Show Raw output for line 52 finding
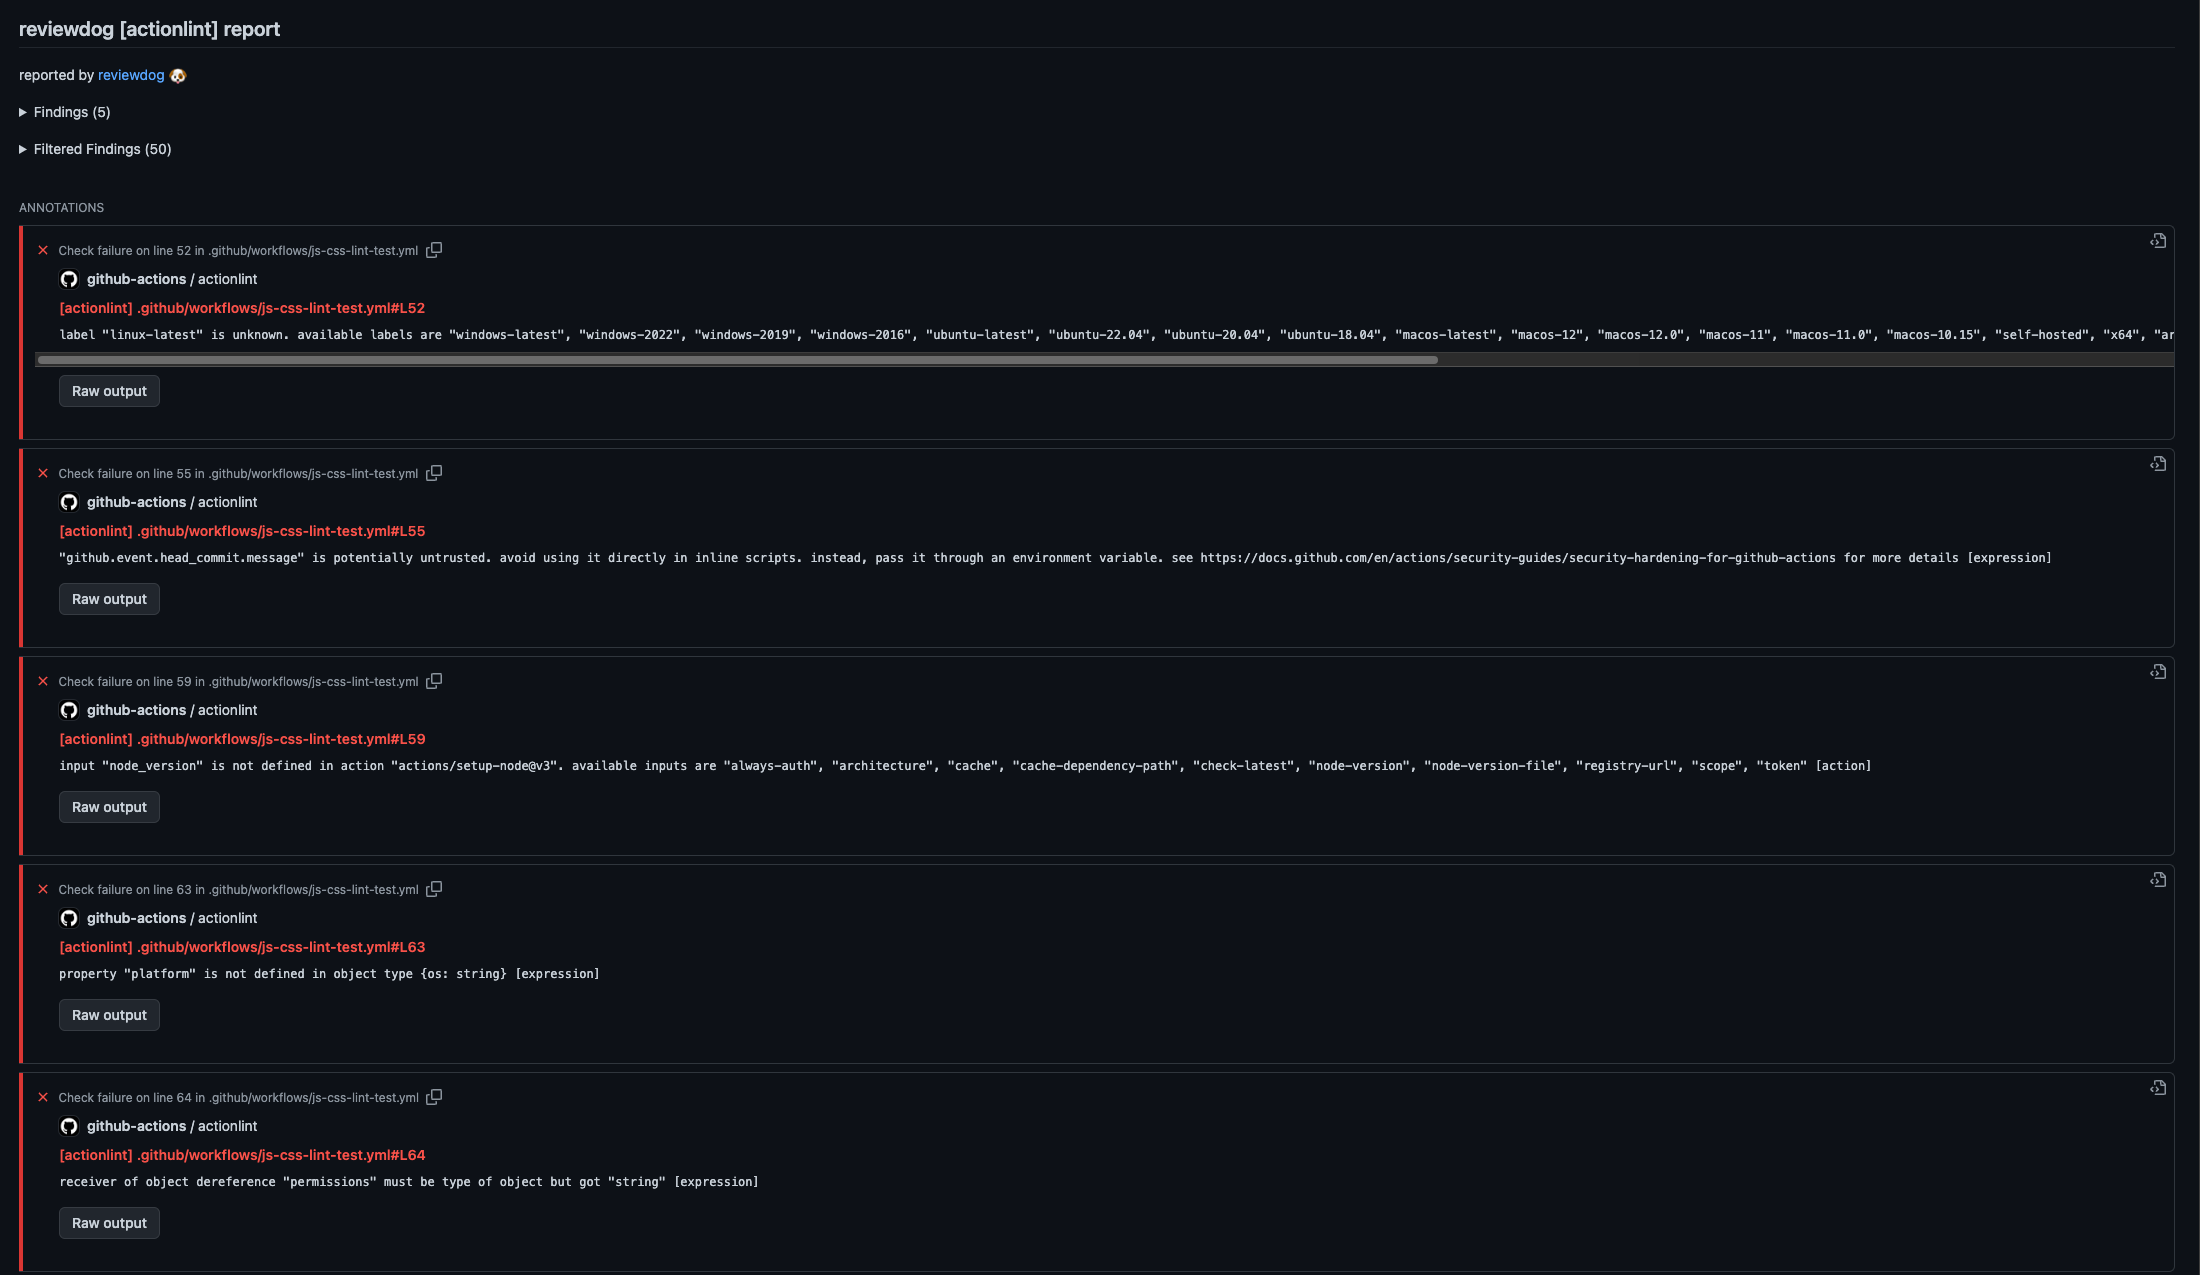The height and width of the screenshot is (1275, 2200). click(x=109, y=390)
